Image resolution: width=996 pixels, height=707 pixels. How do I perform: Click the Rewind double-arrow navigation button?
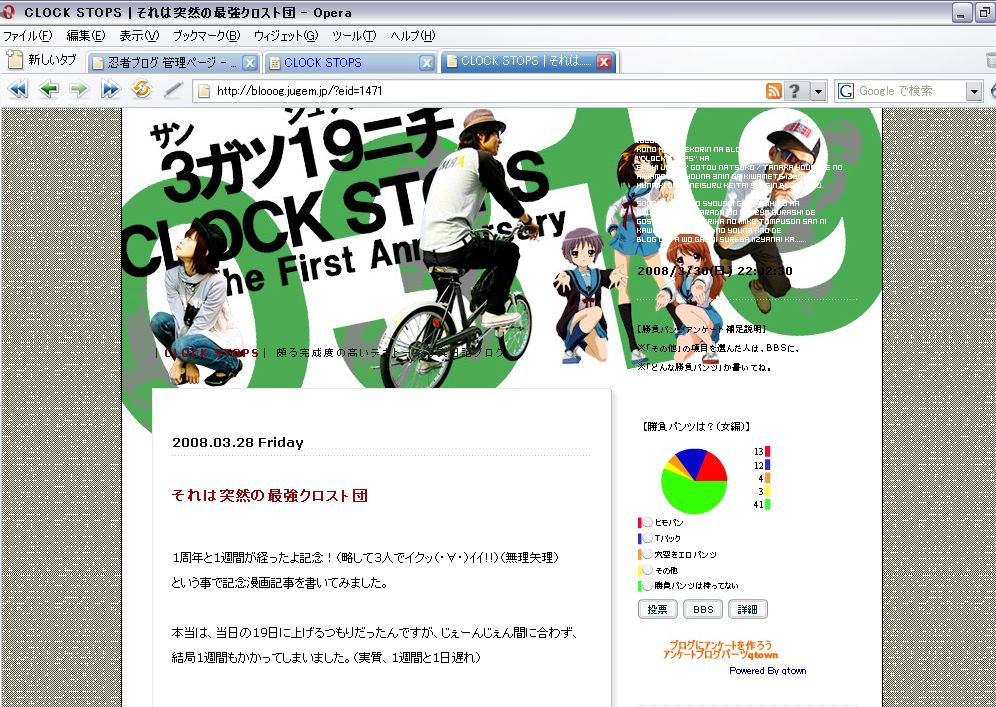coord(18,90)
